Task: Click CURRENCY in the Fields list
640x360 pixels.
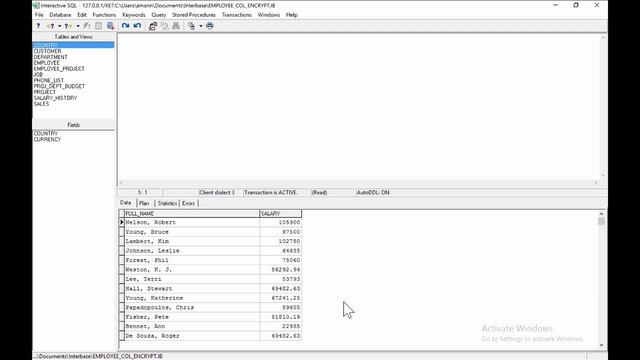Action: pos(47,139)
